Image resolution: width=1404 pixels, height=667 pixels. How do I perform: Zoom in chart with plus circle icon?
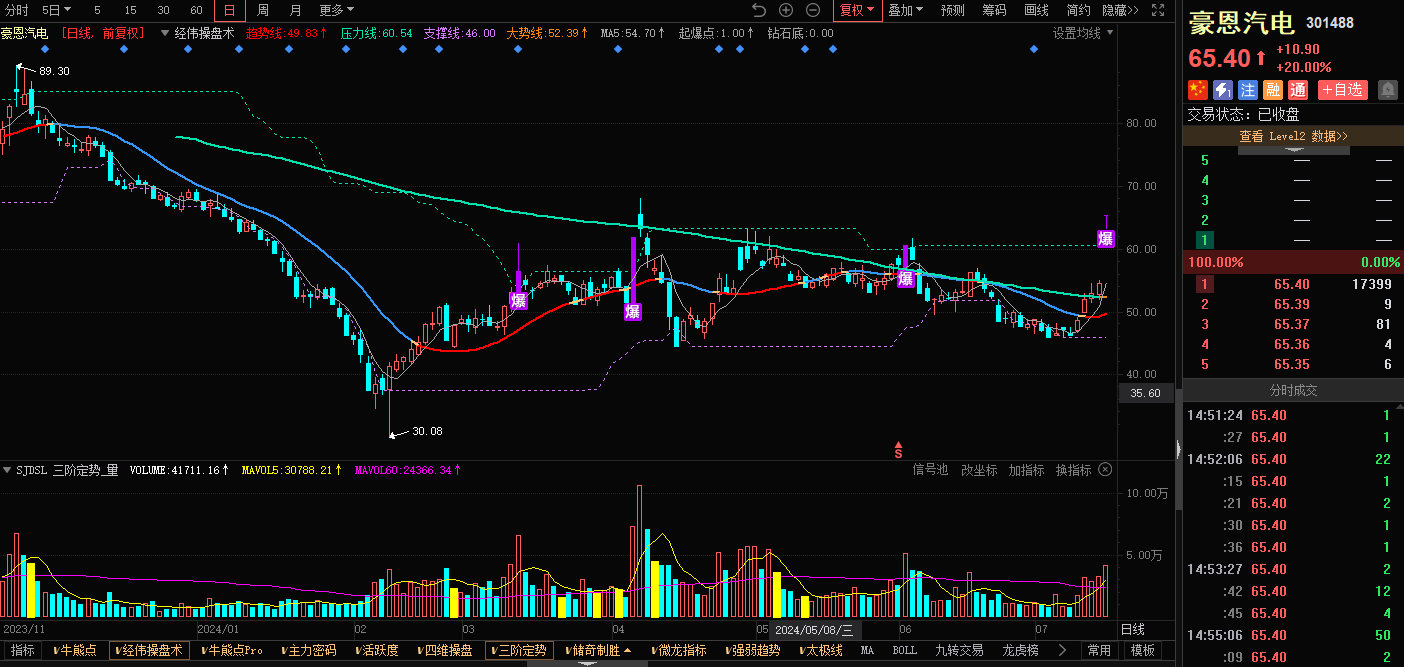click(786, 10)
